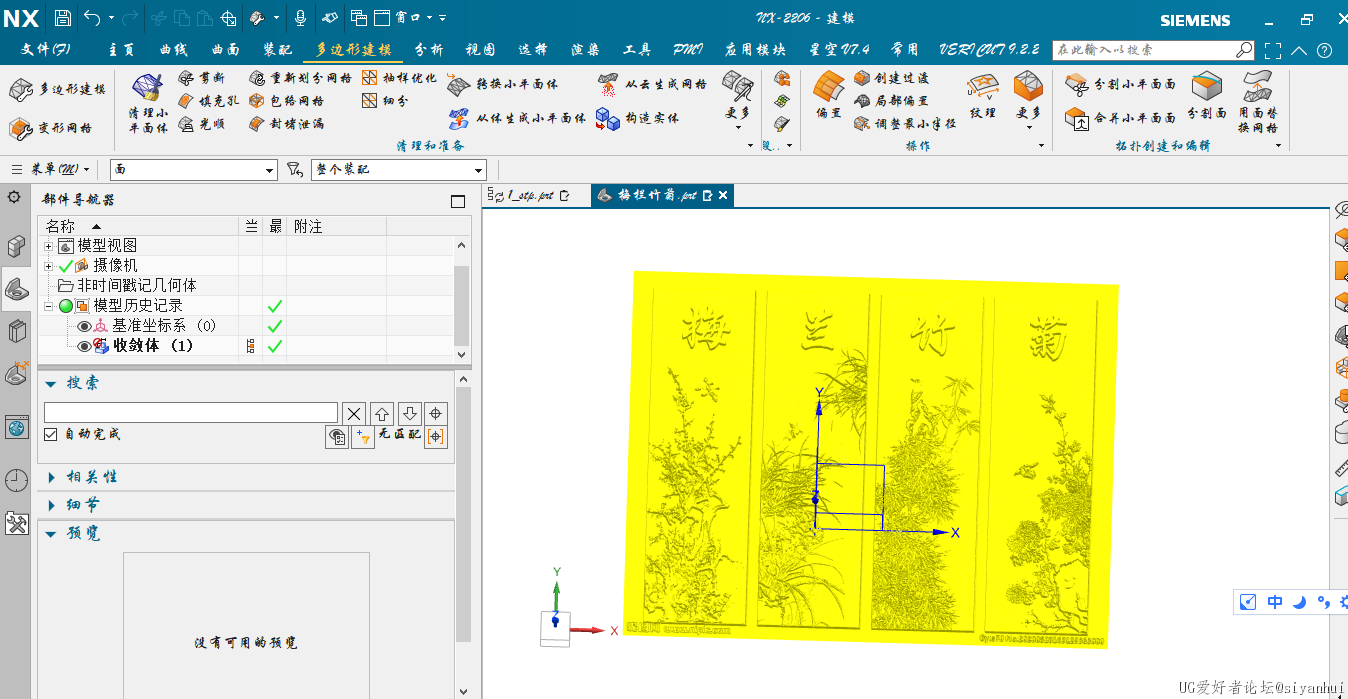
Task: Select the 分割面 divide face tool
Action: coord(1207,96)
